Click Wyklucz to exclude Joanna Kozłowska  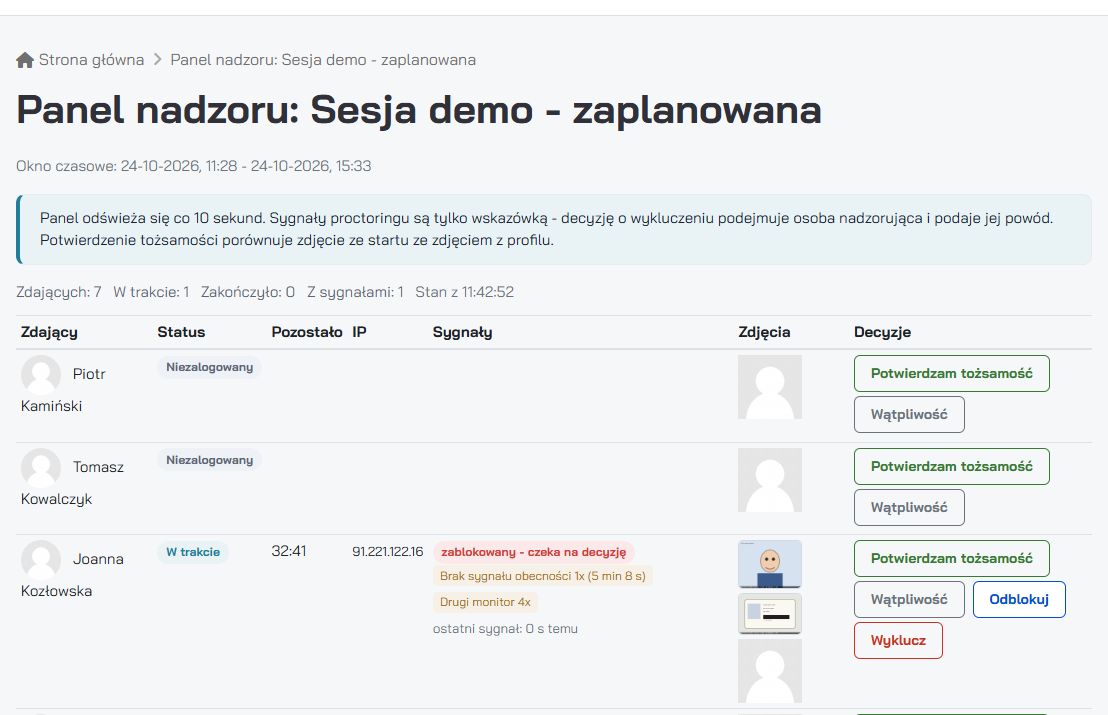click(x=898, y=640)
